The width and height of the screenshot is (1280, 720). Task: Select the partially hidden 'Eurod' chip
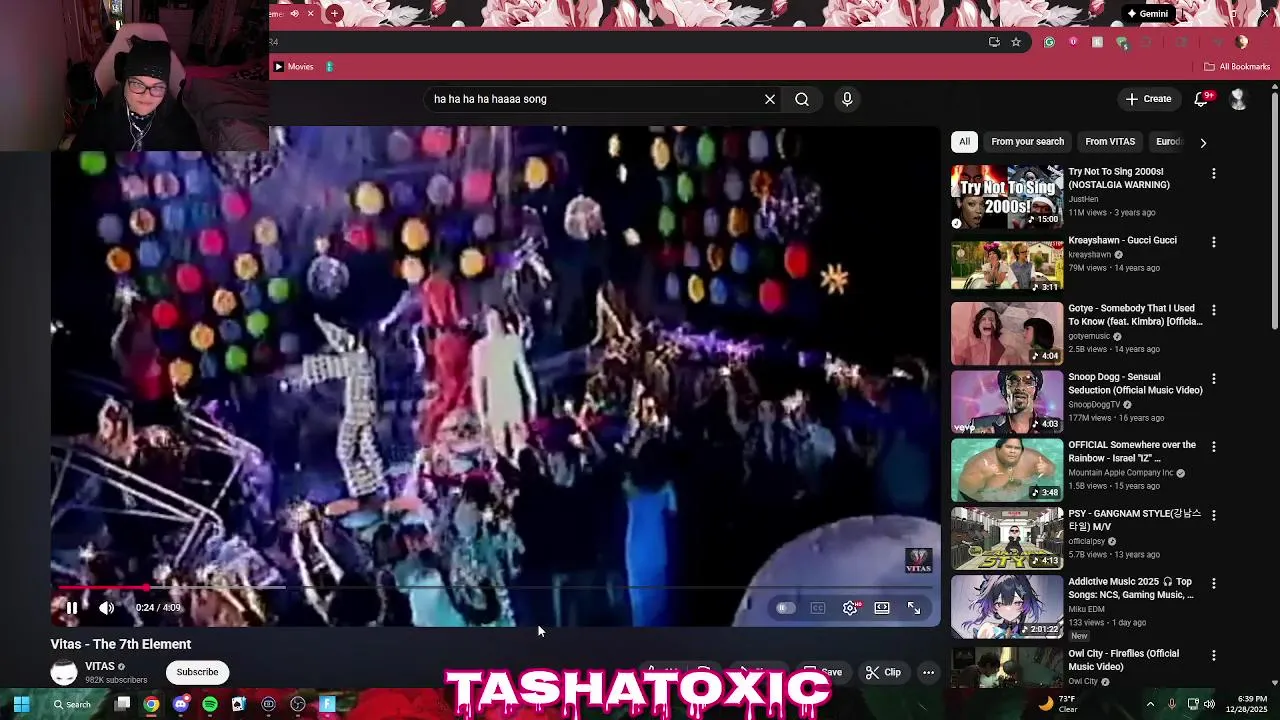(1168, 142)
